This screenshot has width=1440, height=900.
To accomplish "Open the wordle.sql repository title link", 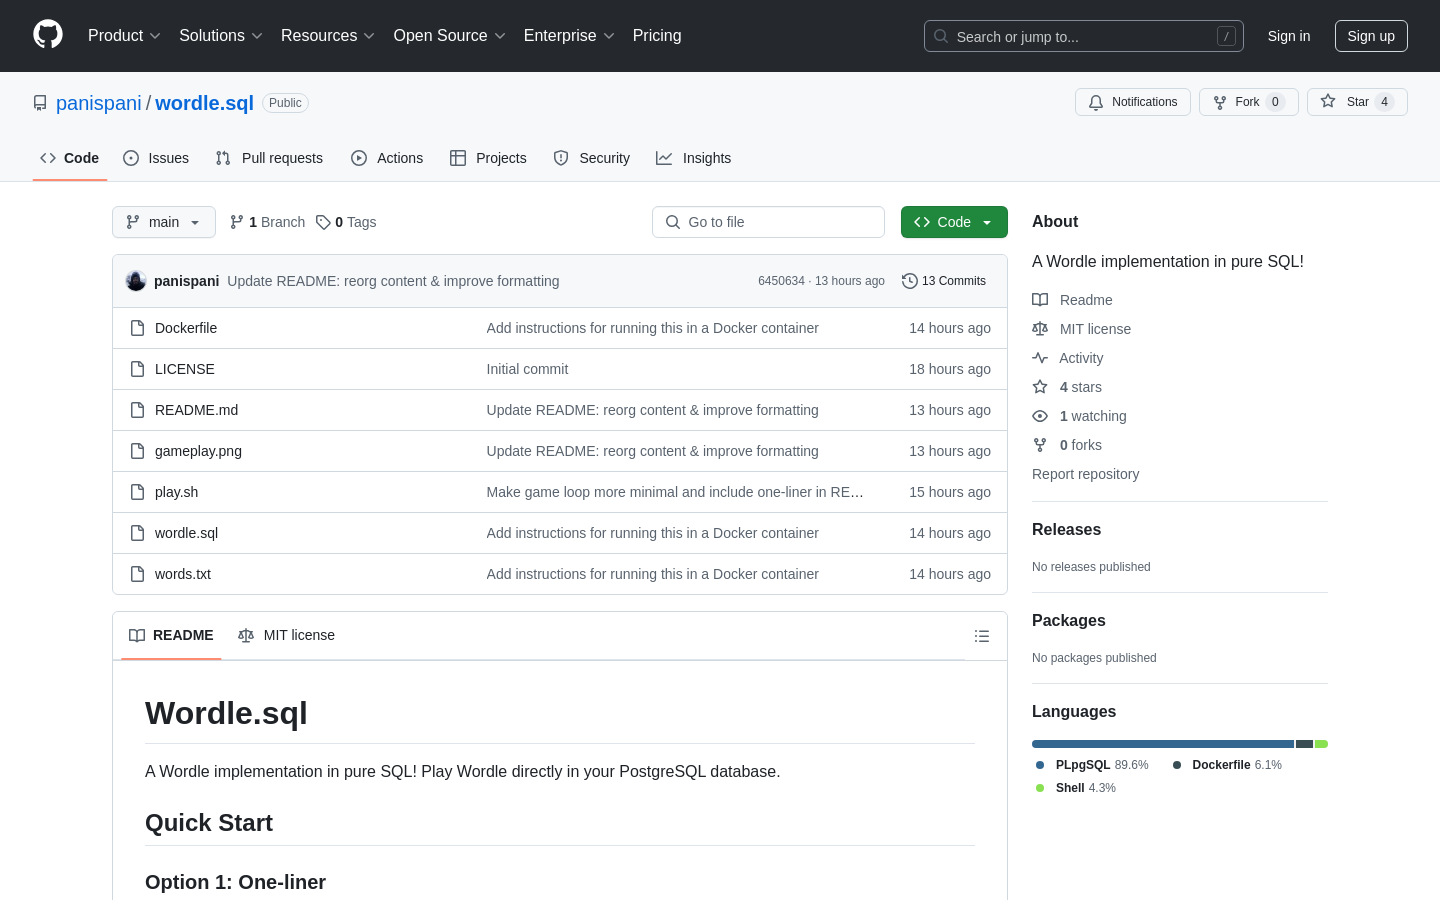I will click(204, 103).
